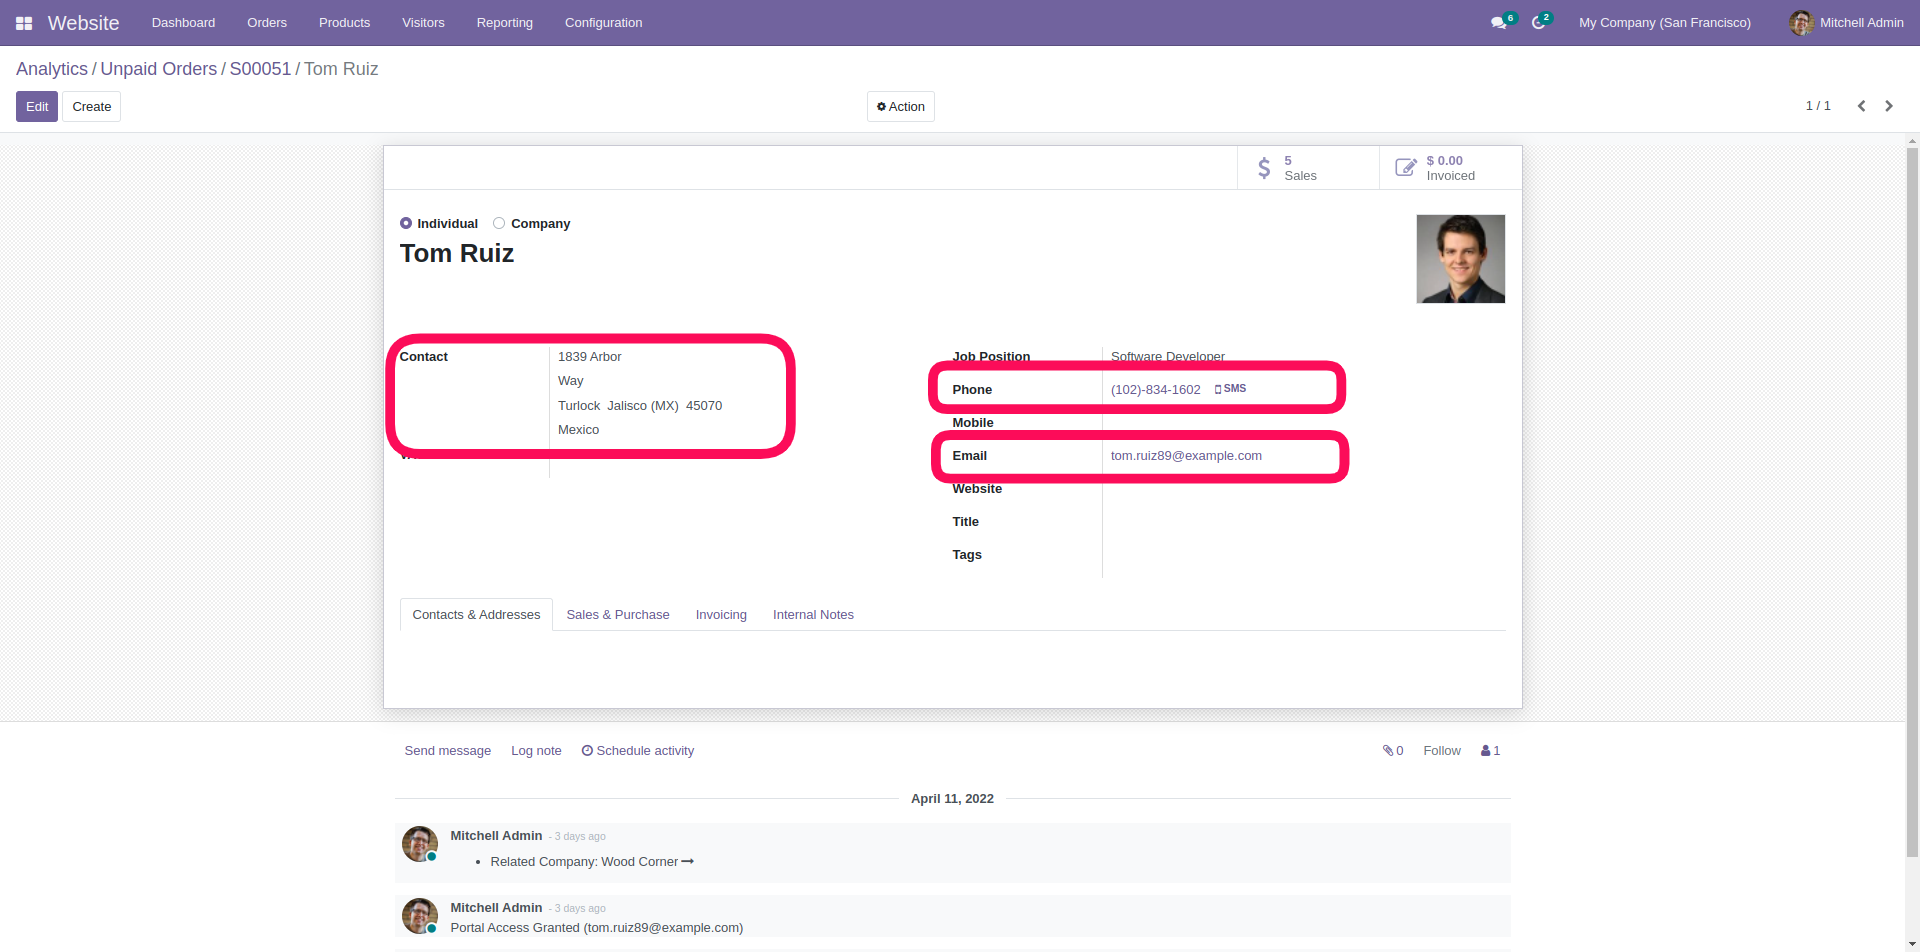Image resolution: width=1920 pixels, height=952 pixels.
Task: Open the Mitchell Admin user menu
Action: click(1846, 23)
